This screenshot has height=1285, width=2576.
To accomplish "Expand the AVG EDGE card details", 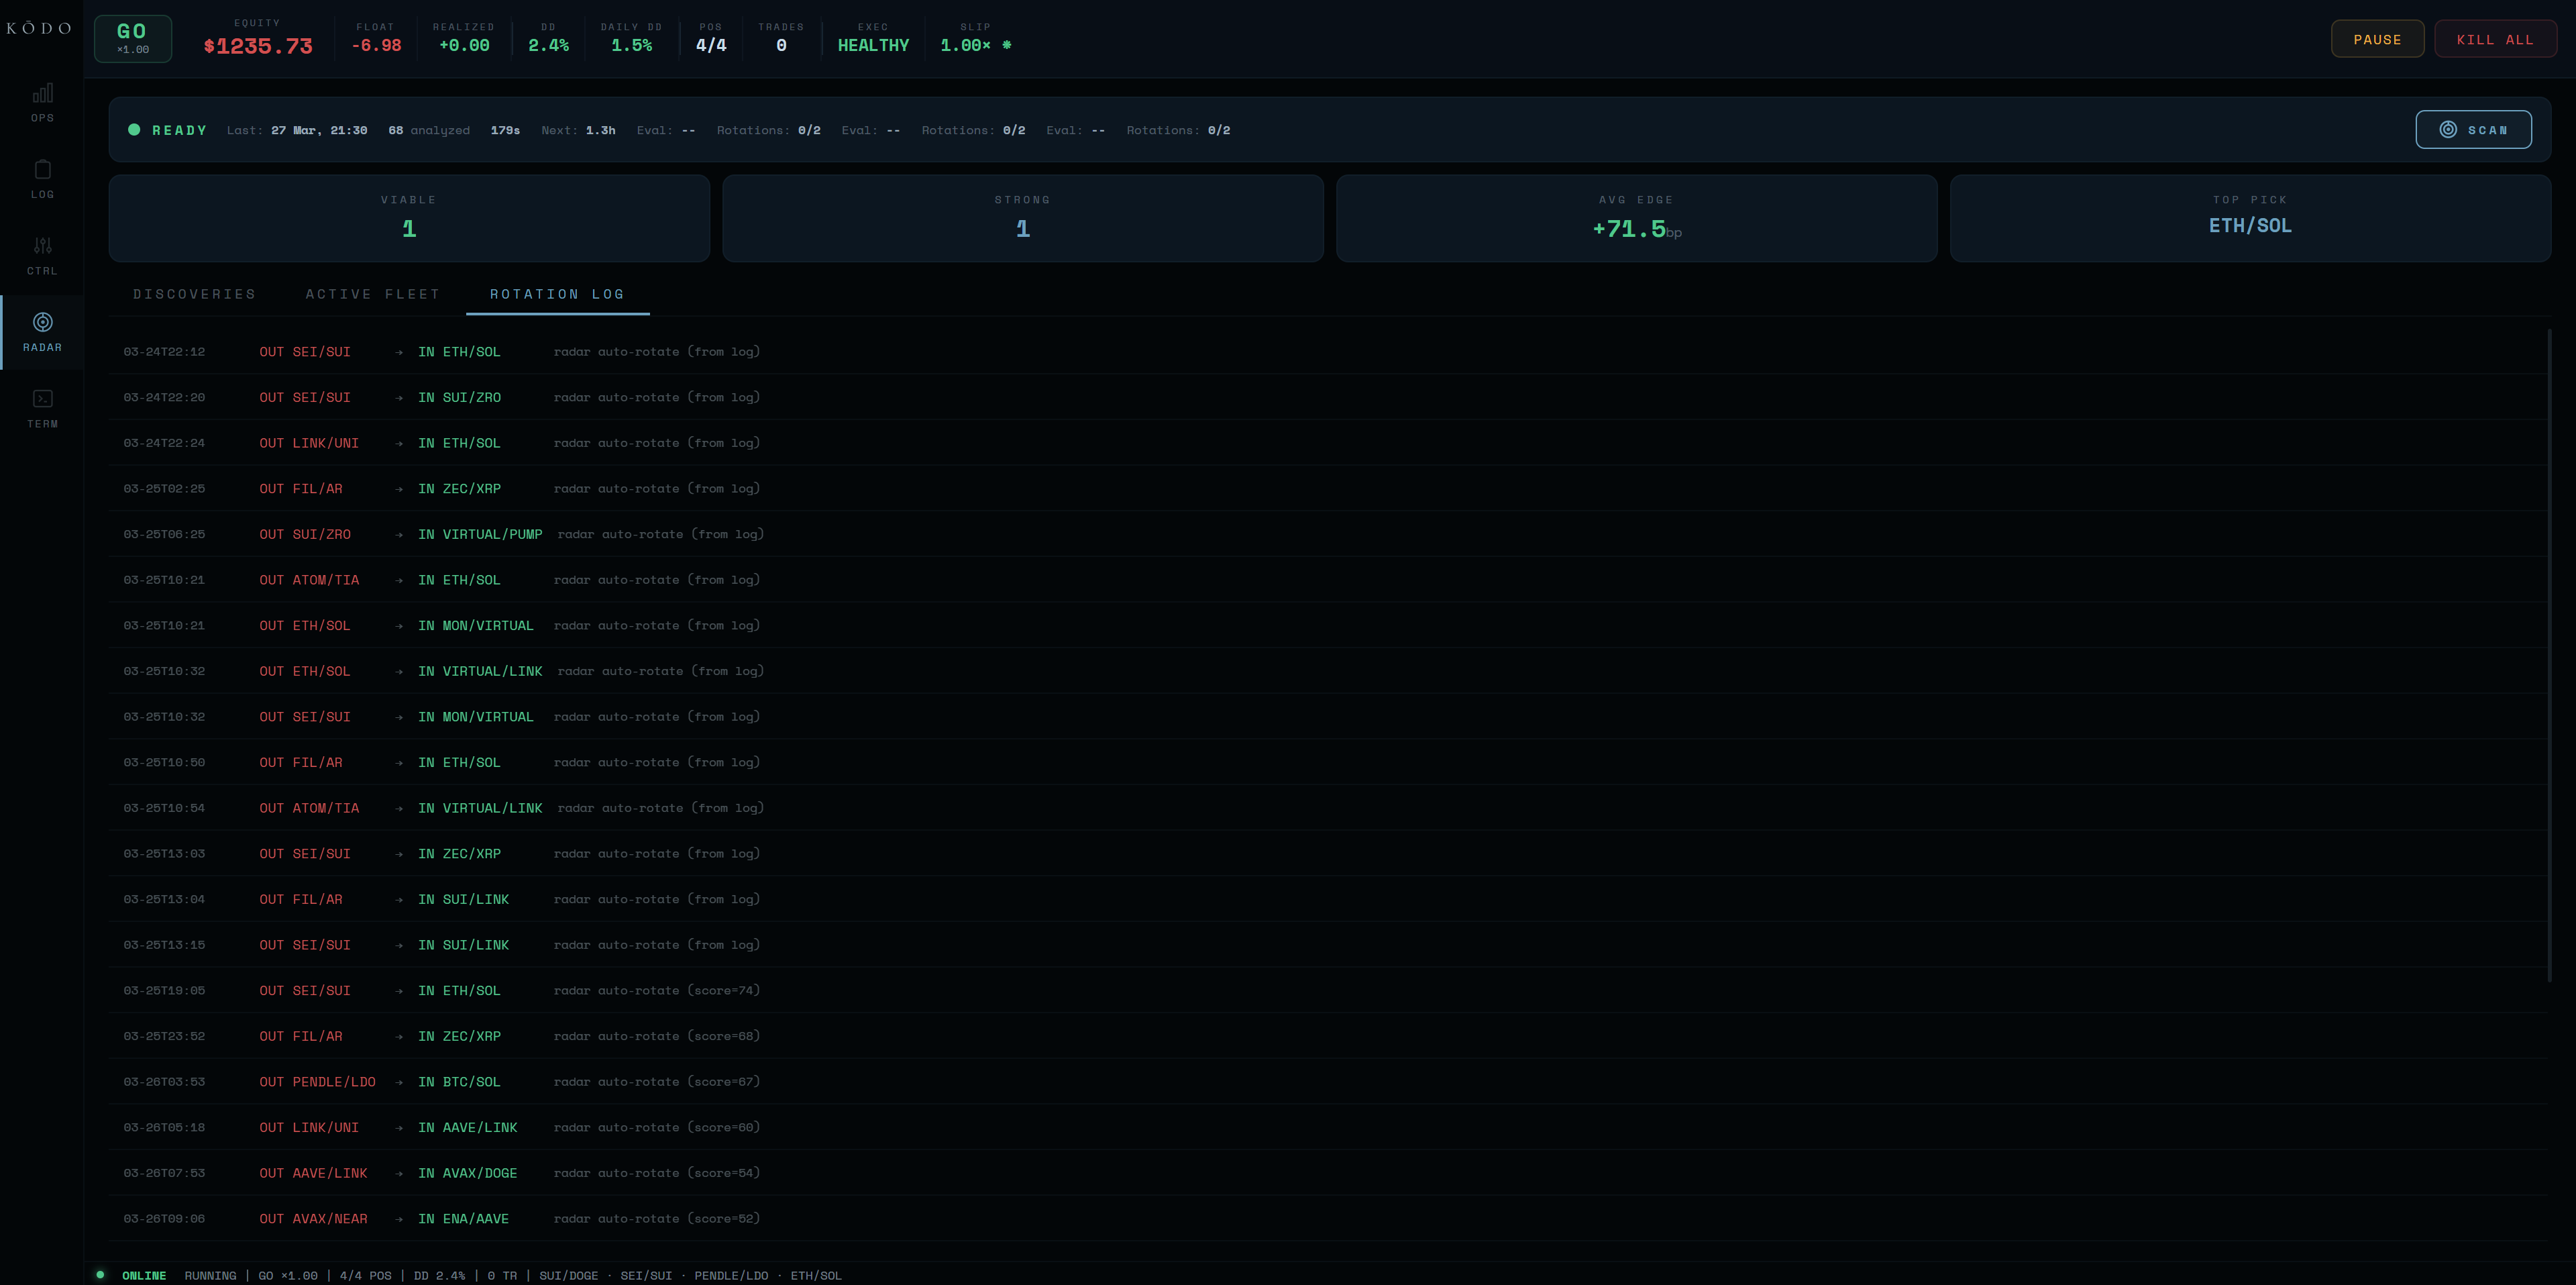I will (1636, 218).
